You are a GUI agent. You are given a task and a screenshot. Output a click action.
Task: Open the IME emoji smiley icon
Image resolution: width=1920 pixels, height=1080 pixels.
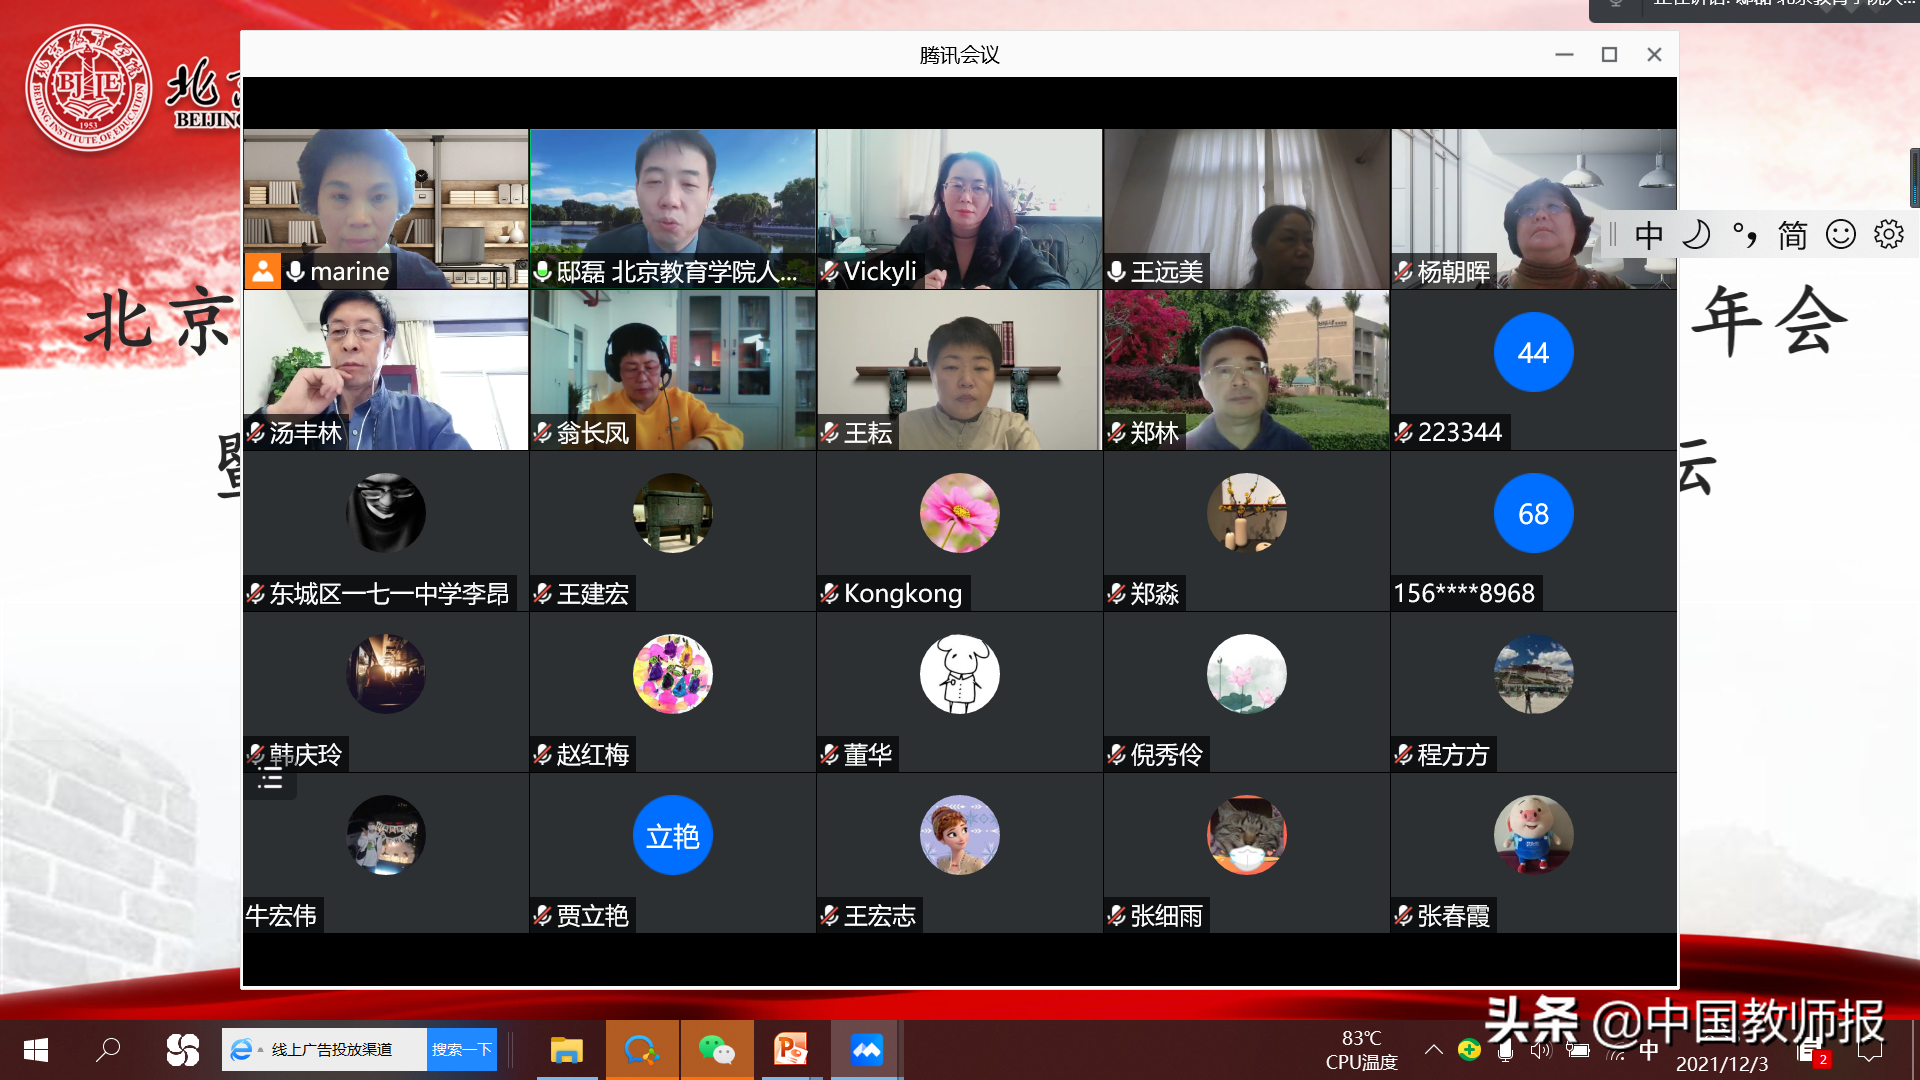point(1840,235)
